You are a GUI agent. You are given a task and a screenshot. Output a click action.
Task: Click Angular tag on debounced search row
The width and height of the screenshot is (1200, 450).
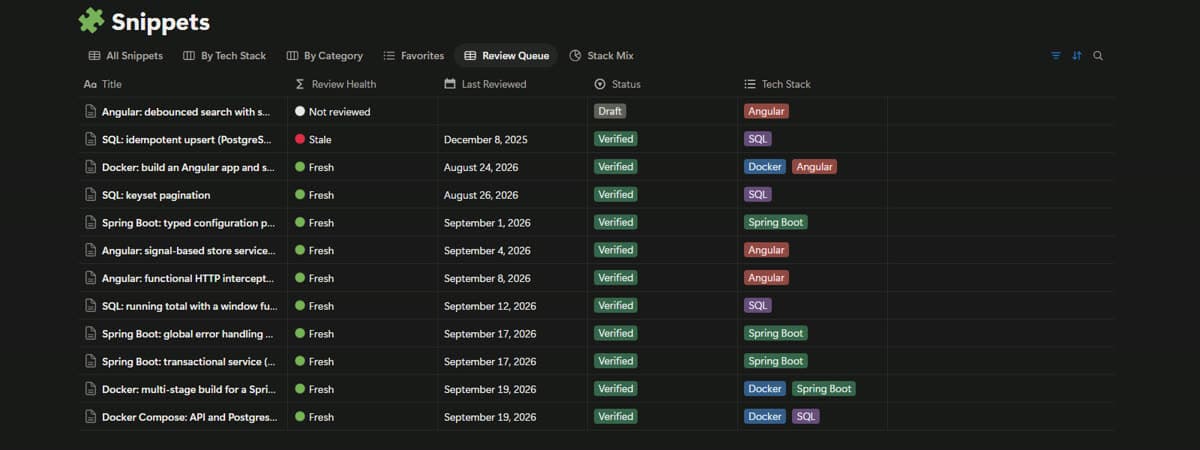click(x=766, y=112)
